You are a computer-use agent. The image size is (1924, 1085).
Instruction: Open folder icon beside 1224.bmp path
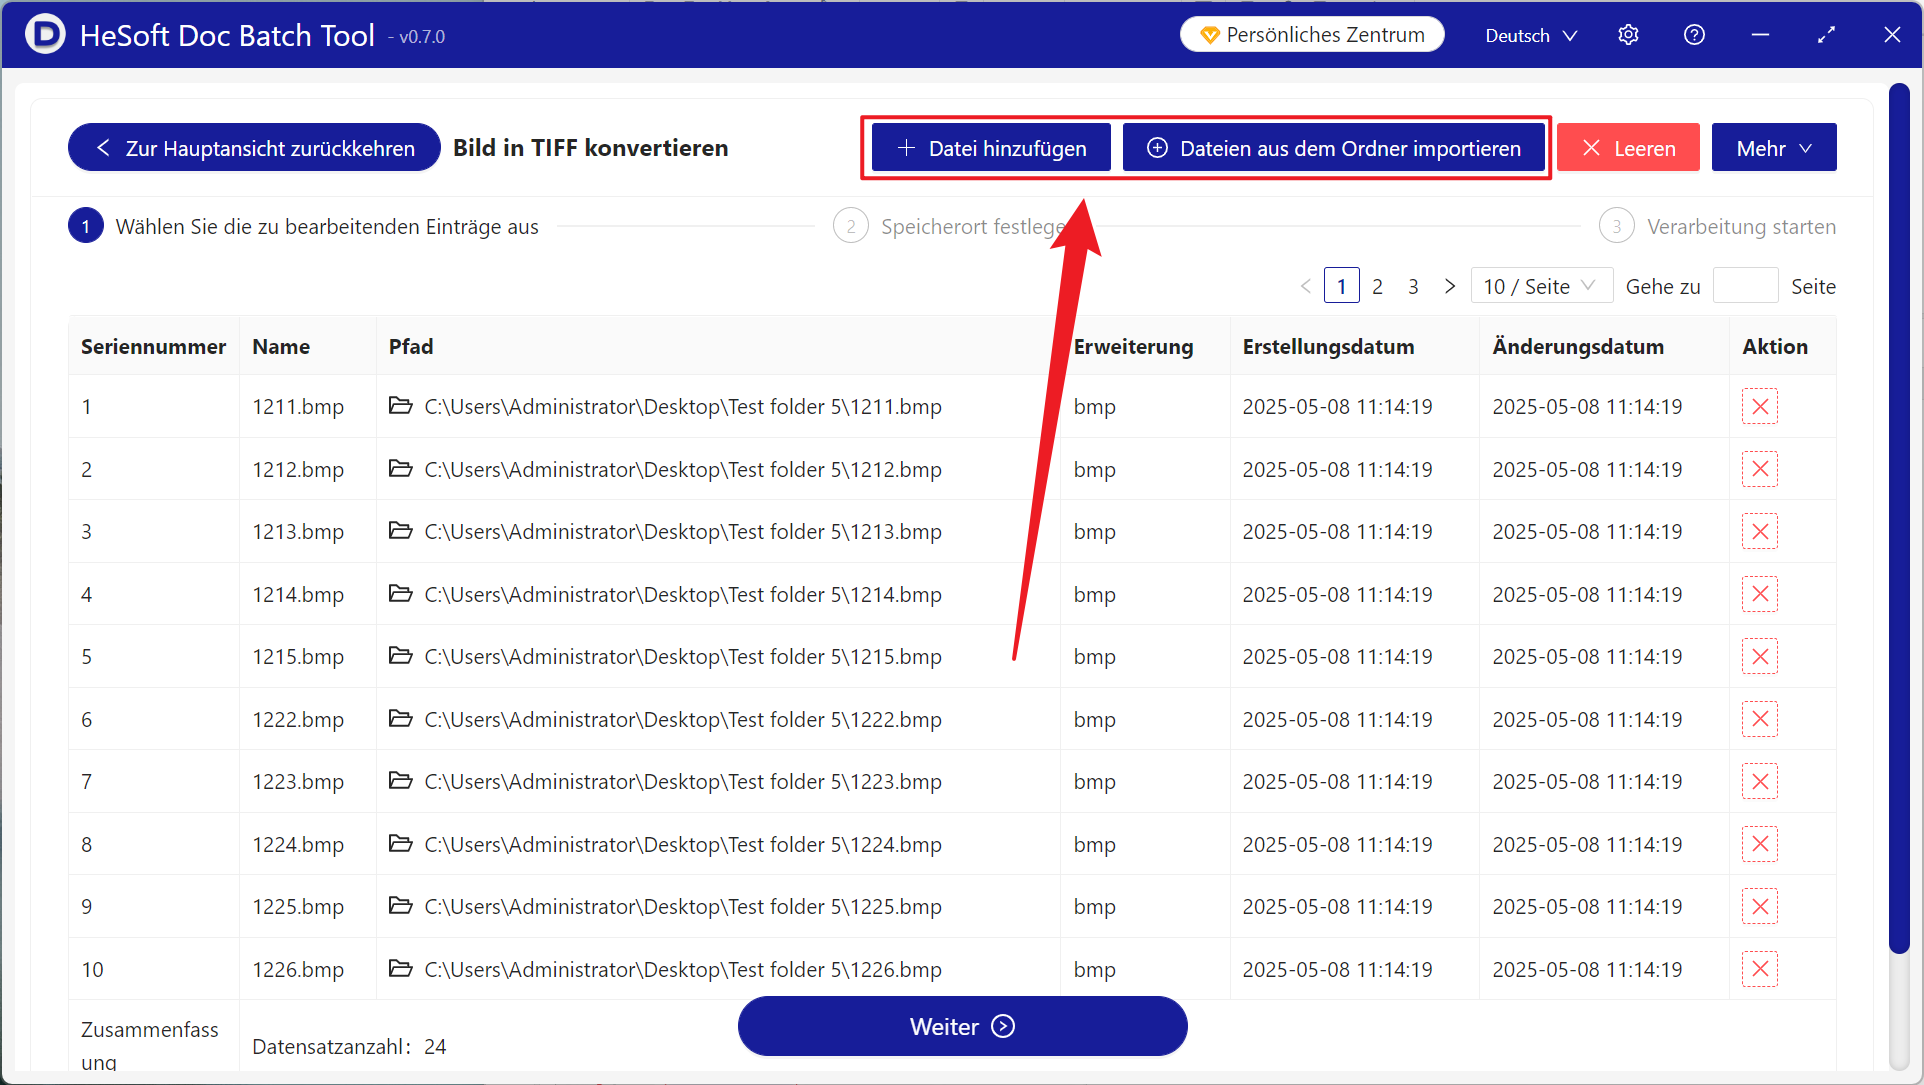(x=401, y=844)
